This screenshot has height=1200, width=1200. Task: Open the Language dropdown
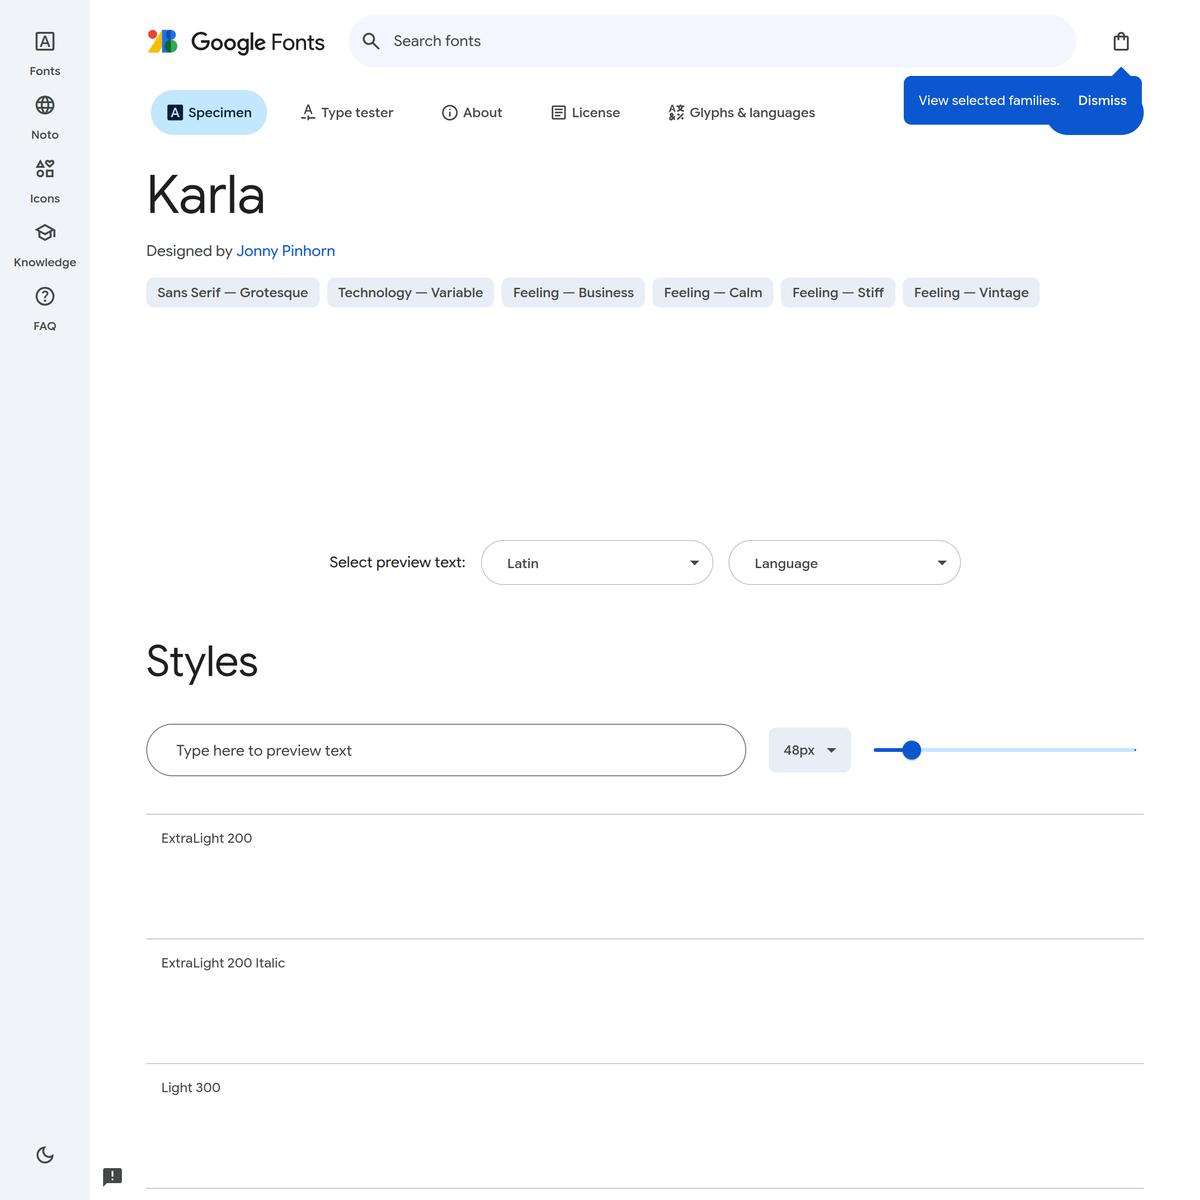[844, 563]
